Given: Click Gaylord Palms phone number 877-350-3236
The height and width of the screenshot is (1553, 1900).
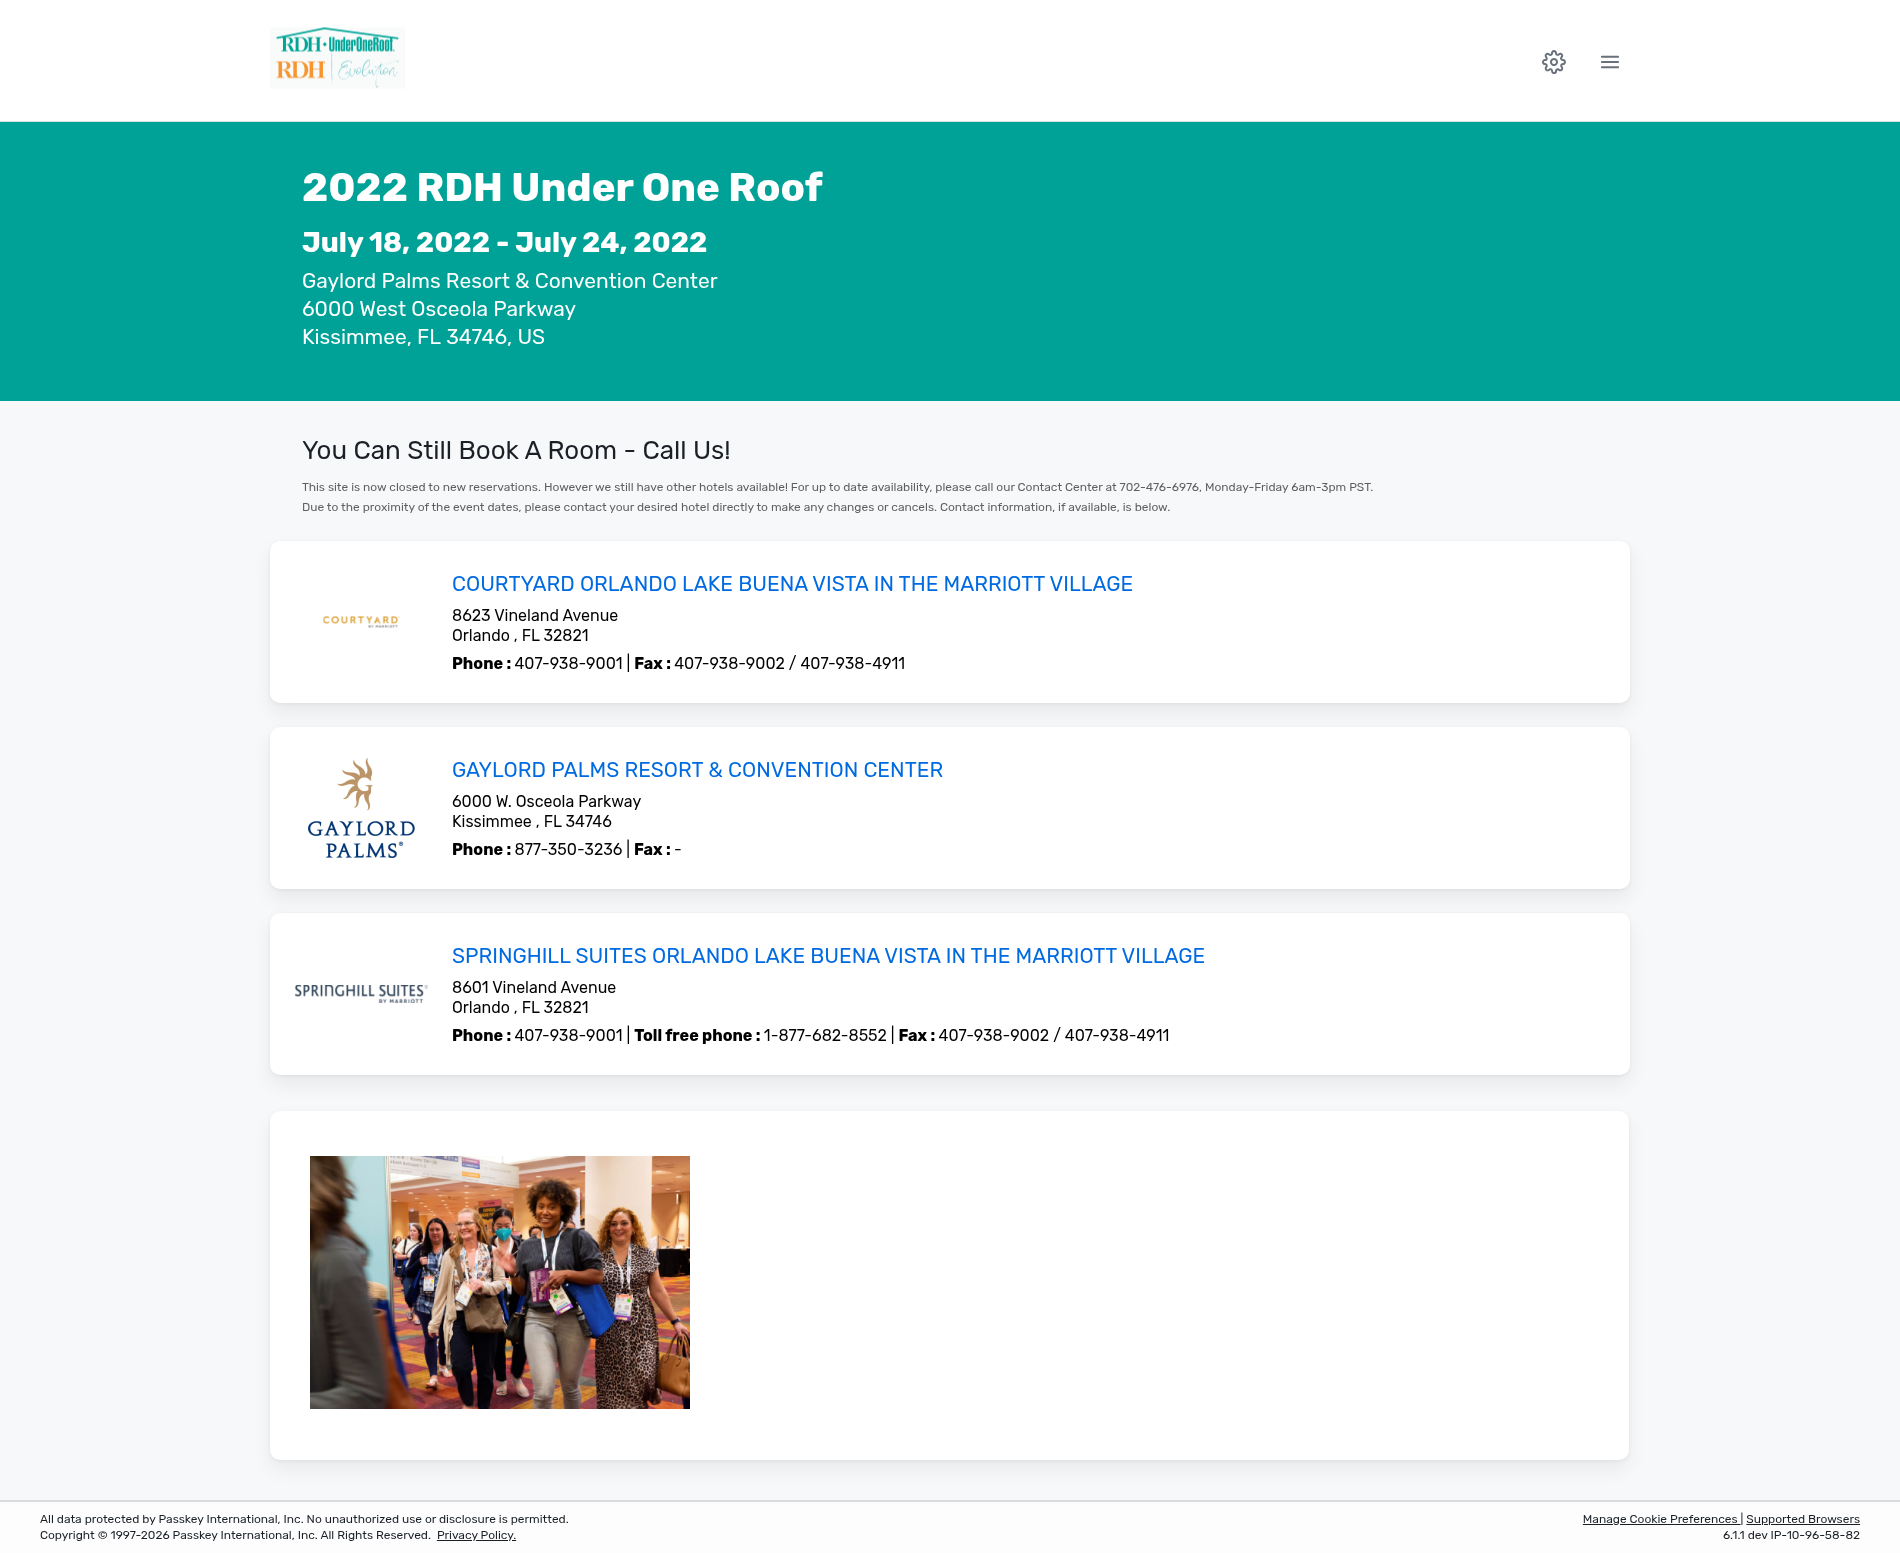Looking at the screenshot, I should (568, 849).
